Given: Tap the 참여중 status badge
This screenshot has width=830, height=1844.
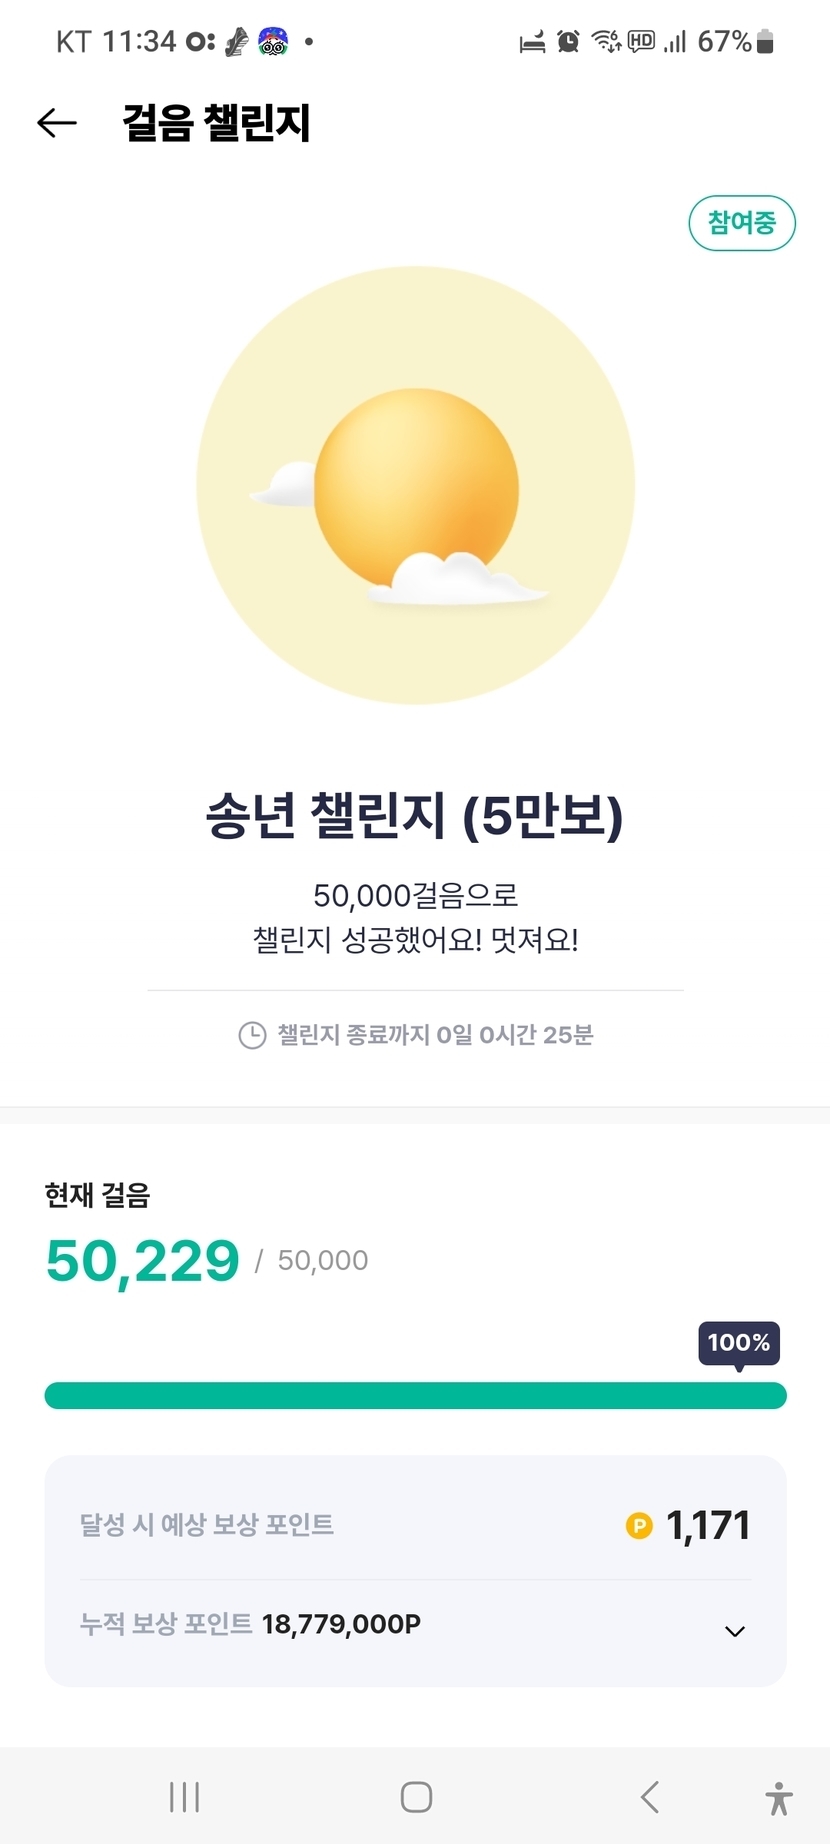Looking at the screenshot, I should coord(742,223).
